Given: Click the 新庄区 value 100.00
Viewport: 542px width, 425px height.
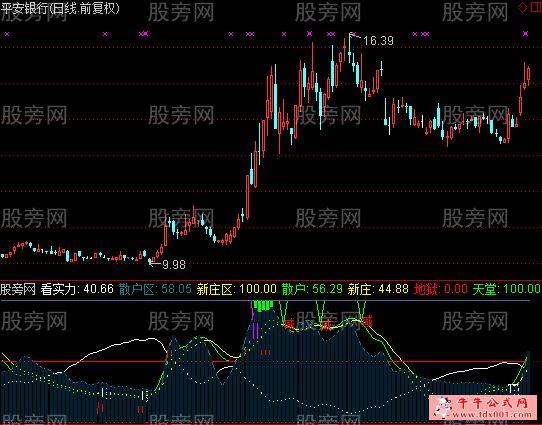Looking at the screenshot, I should click(258, 289).
